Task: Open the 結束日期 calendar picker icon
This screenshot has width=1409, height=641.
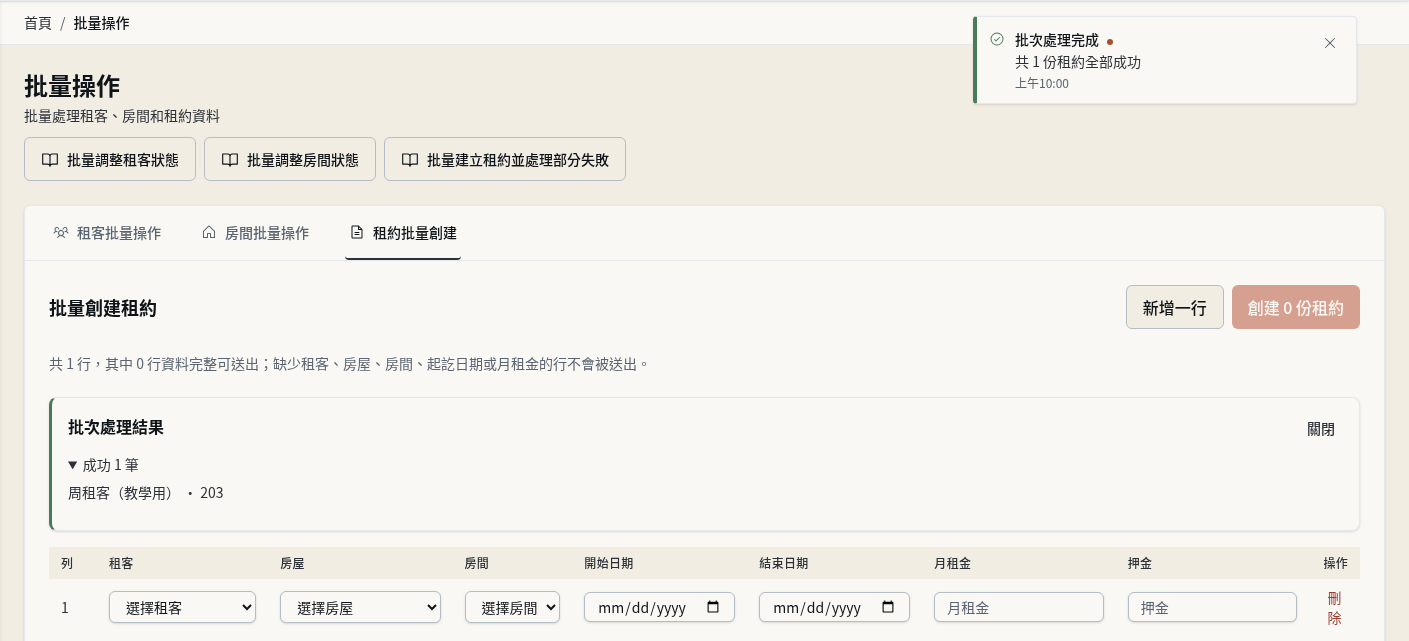Action: coord(888,607)
